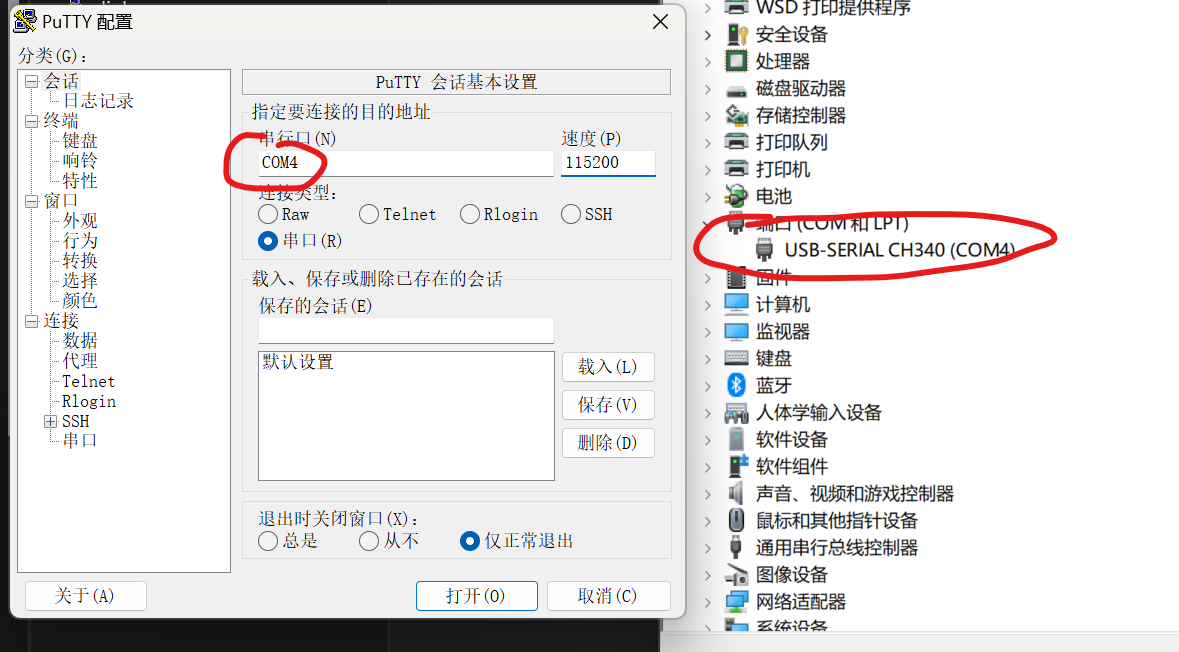Click the keyboard (键盘) device icon
The height and width of the screenshot is (652, 1179).
[x=736, y=358]
